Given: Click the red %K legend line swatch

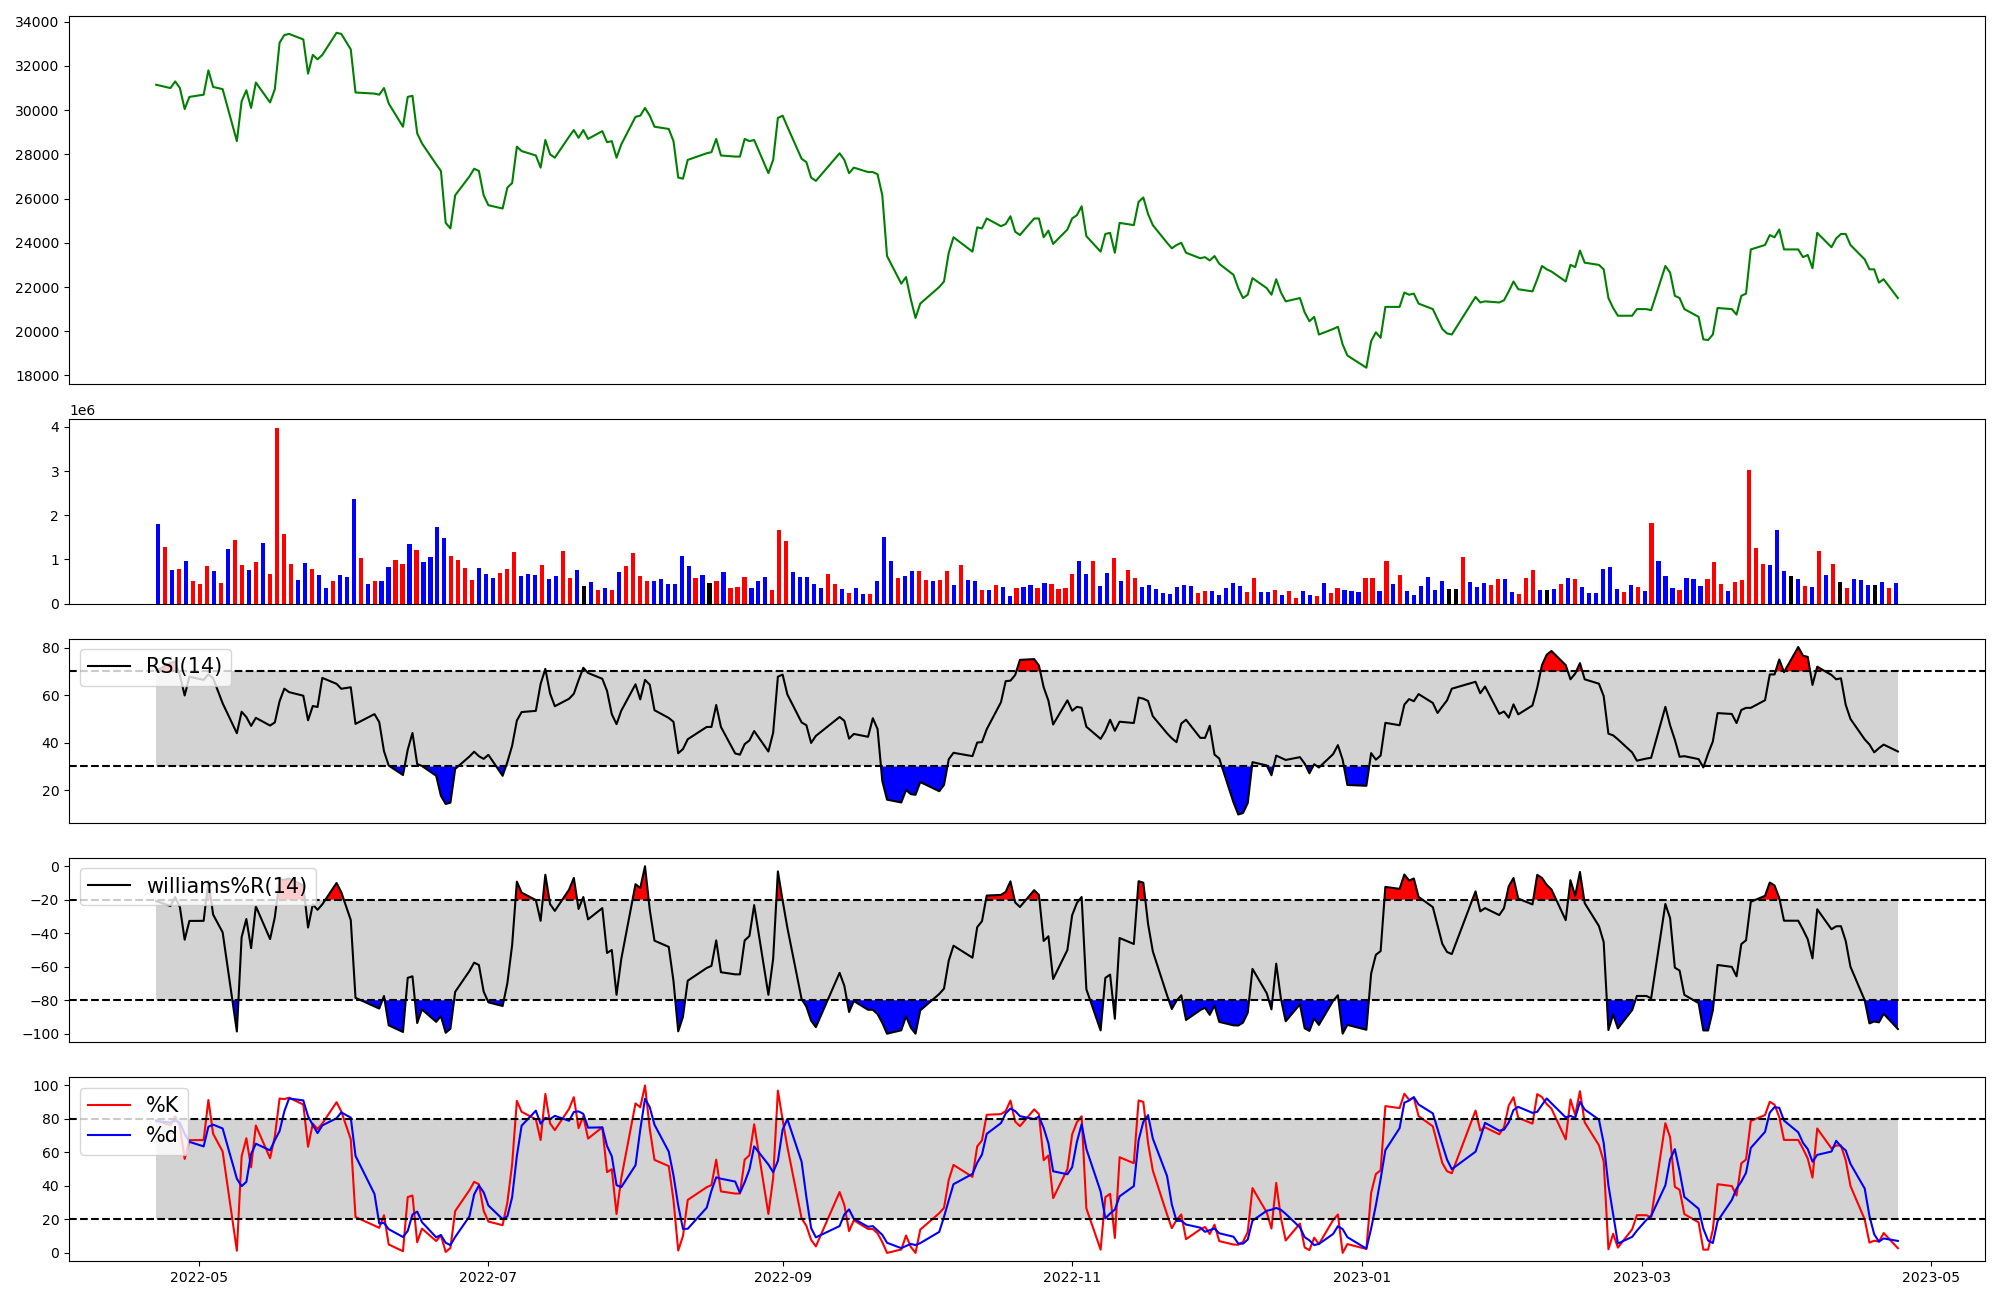Looking at the screenshot, I should (109, 1105).
